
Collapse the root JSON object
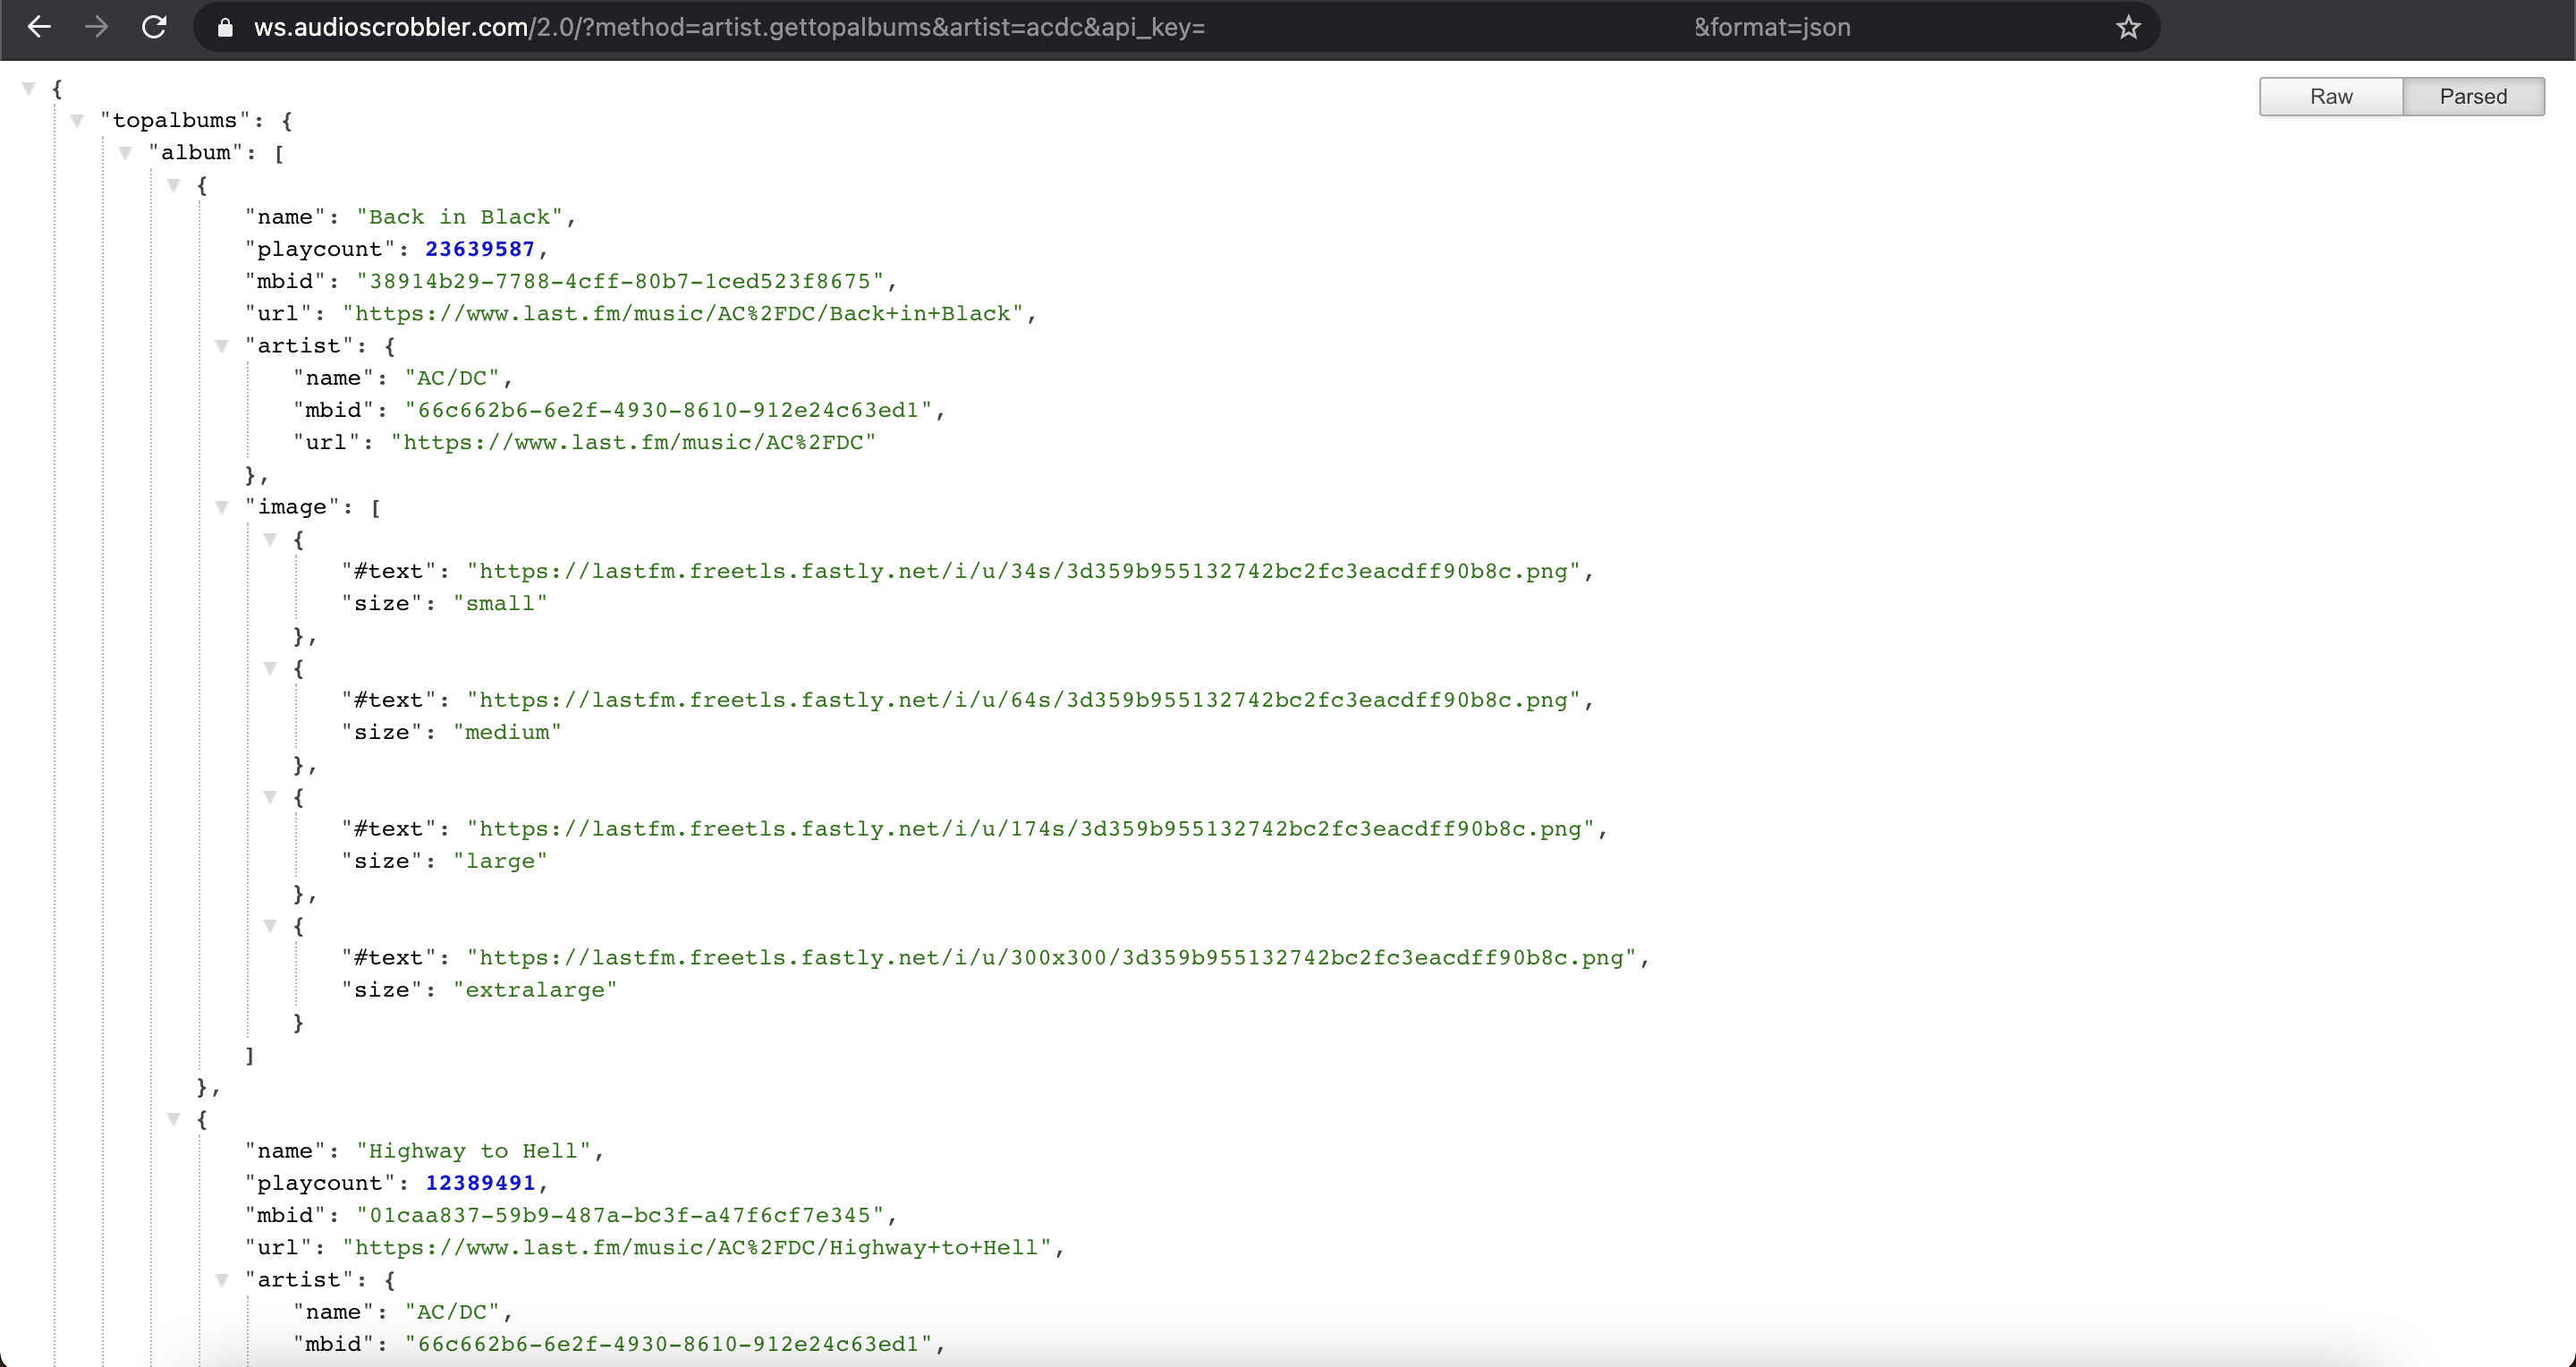click(x=28, y=88)
